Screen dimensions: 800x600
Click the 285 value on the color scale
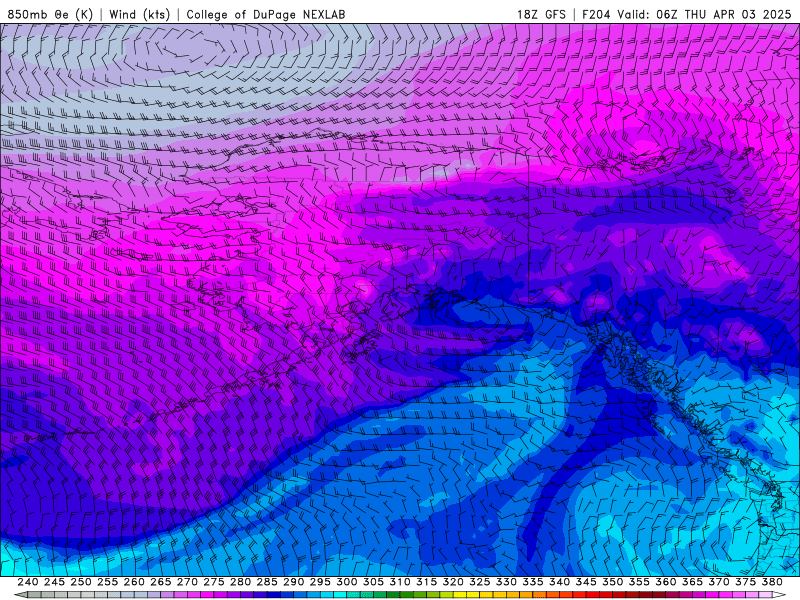[267, 582]
